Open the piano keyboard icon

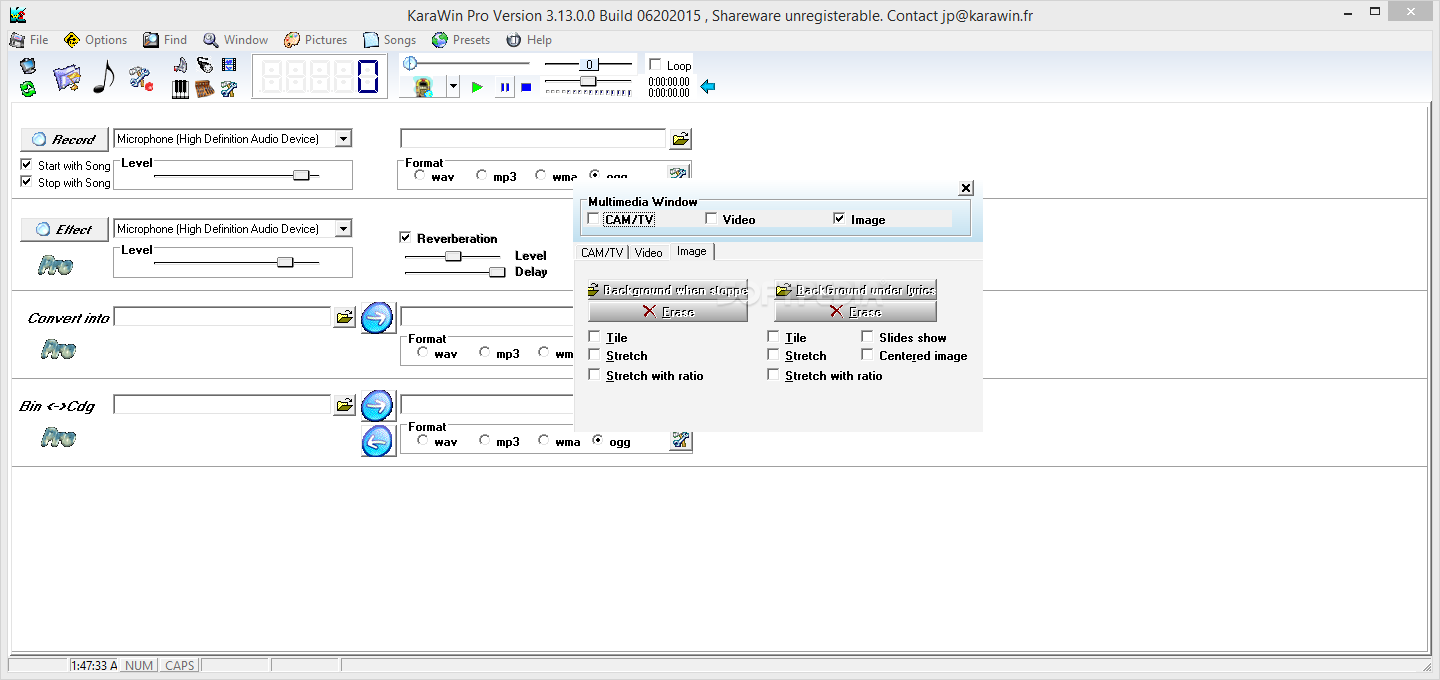(181, 89)
